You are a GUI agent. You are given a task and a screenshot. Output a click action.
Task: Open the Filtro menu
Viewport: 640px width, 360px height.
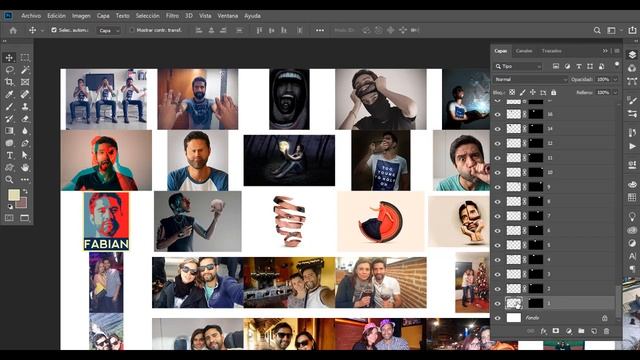172,16
